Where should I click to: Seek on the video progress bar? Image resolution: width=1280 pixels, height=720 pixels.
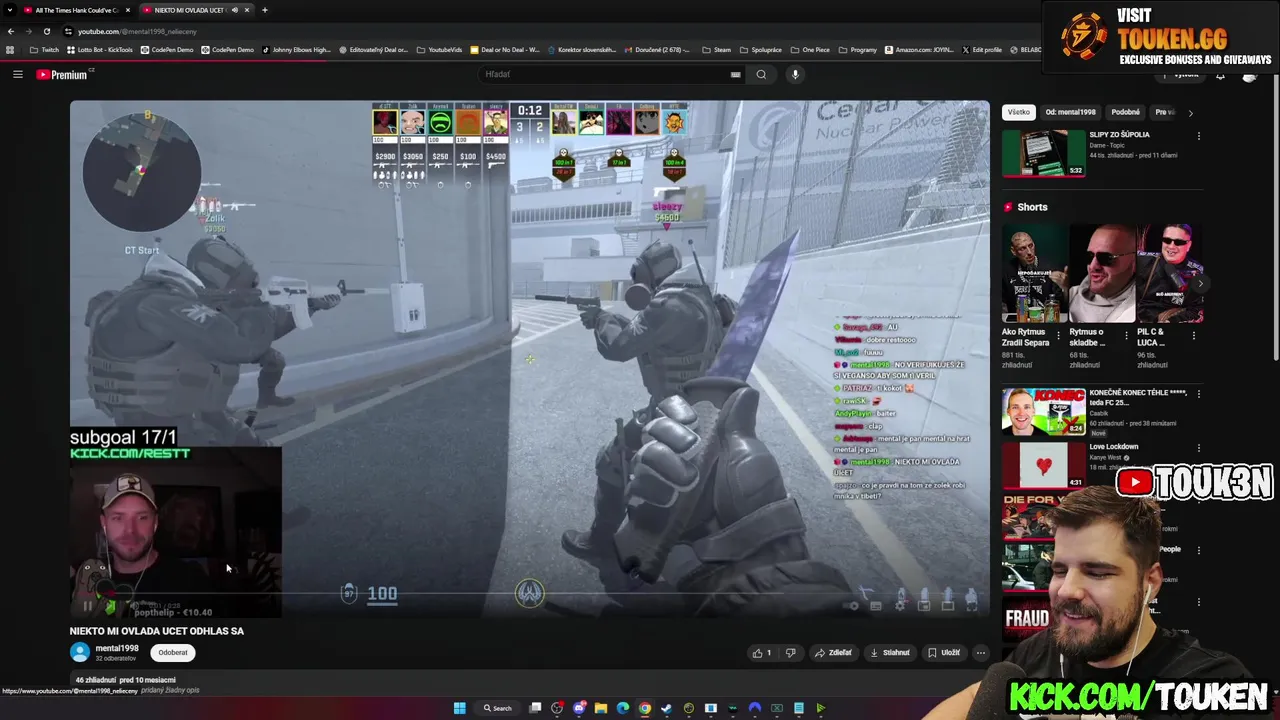coord(530,593)
